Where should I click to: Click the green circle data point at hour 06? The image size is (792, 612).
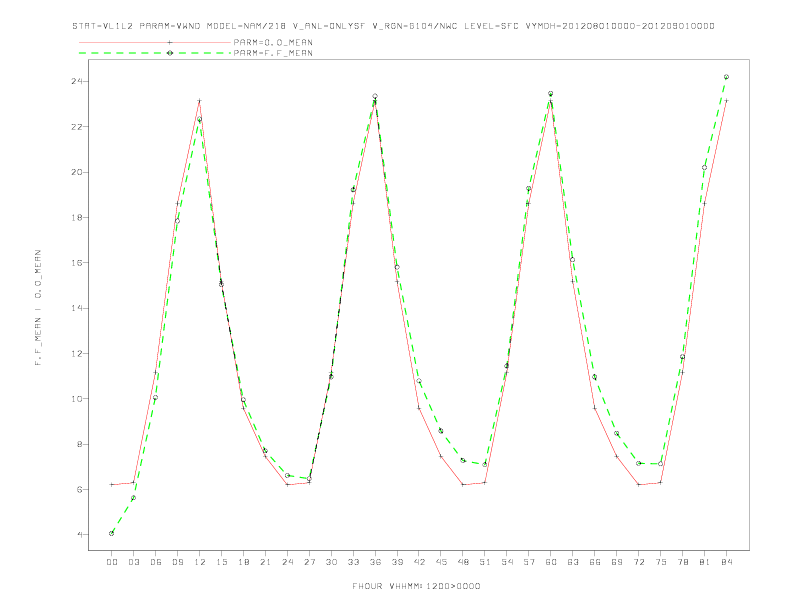(x=155, y=397)
